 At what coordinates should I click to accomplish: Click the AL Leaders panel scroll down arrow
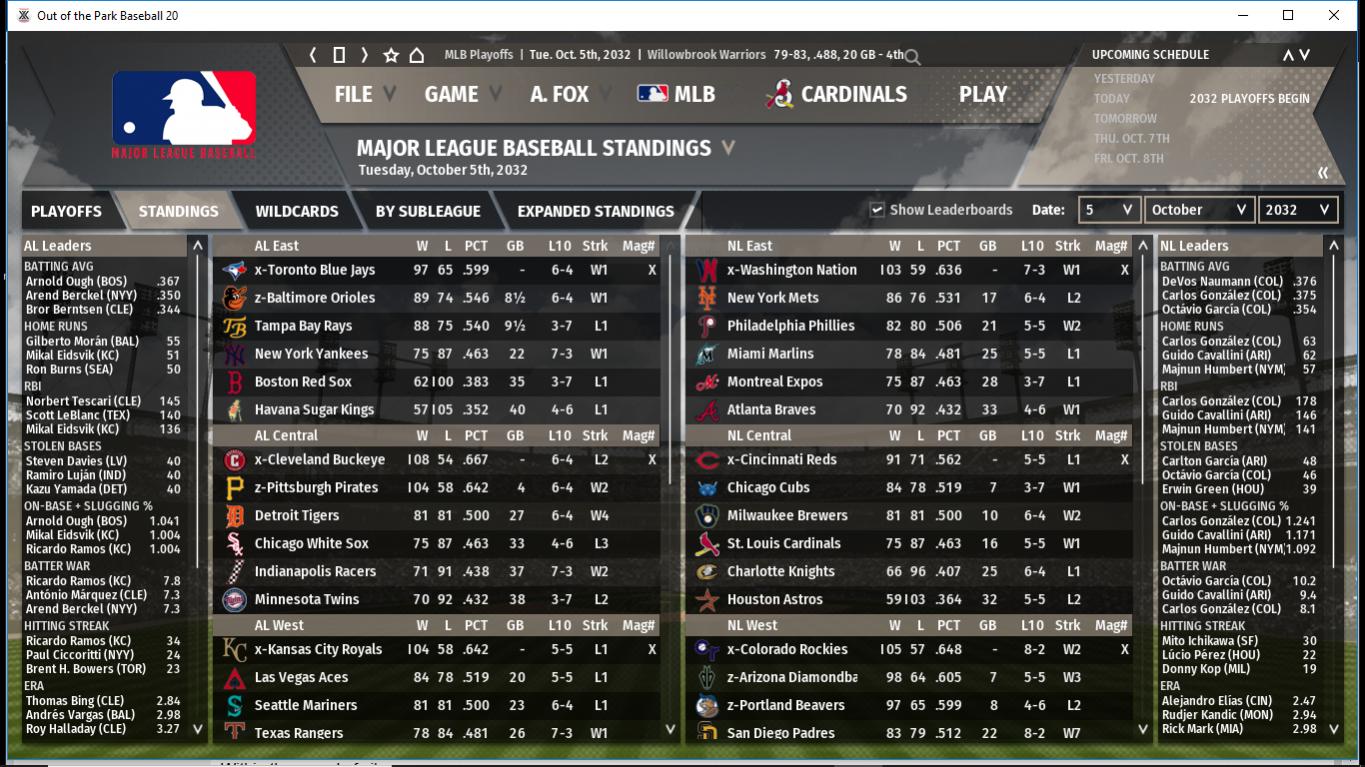pyautogui.click(x=198, y=730)
